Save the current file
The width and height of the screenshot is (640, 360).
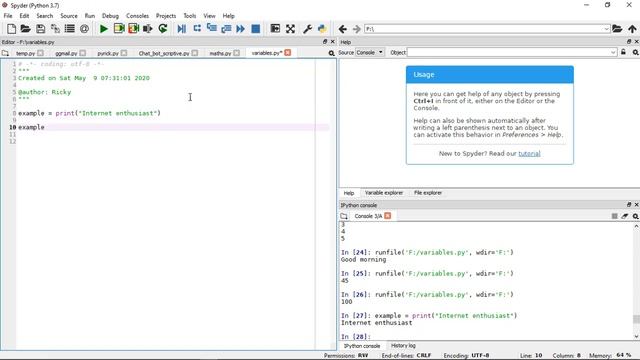(40, 29)
